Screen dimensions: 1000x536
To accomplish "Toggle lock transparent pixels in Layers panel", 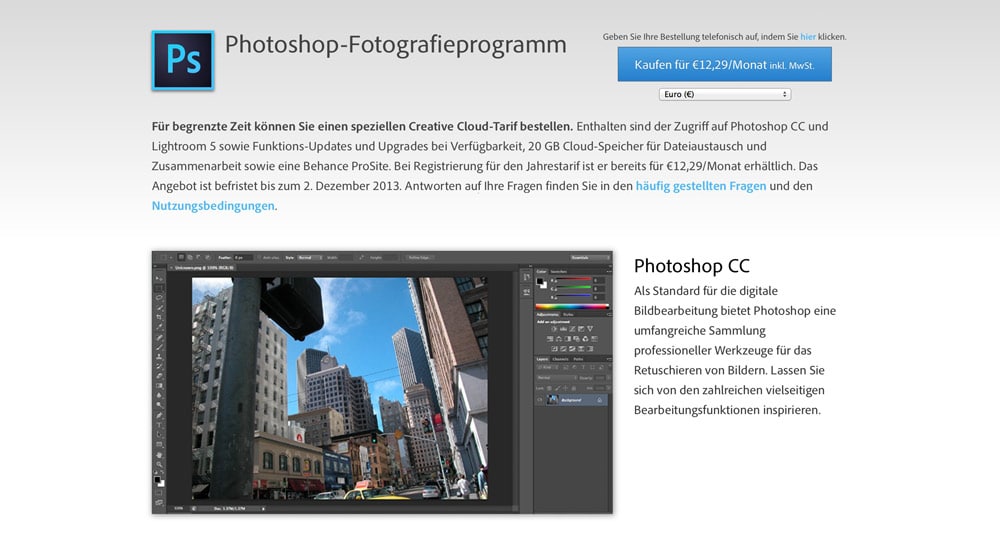I will point(549,388).
